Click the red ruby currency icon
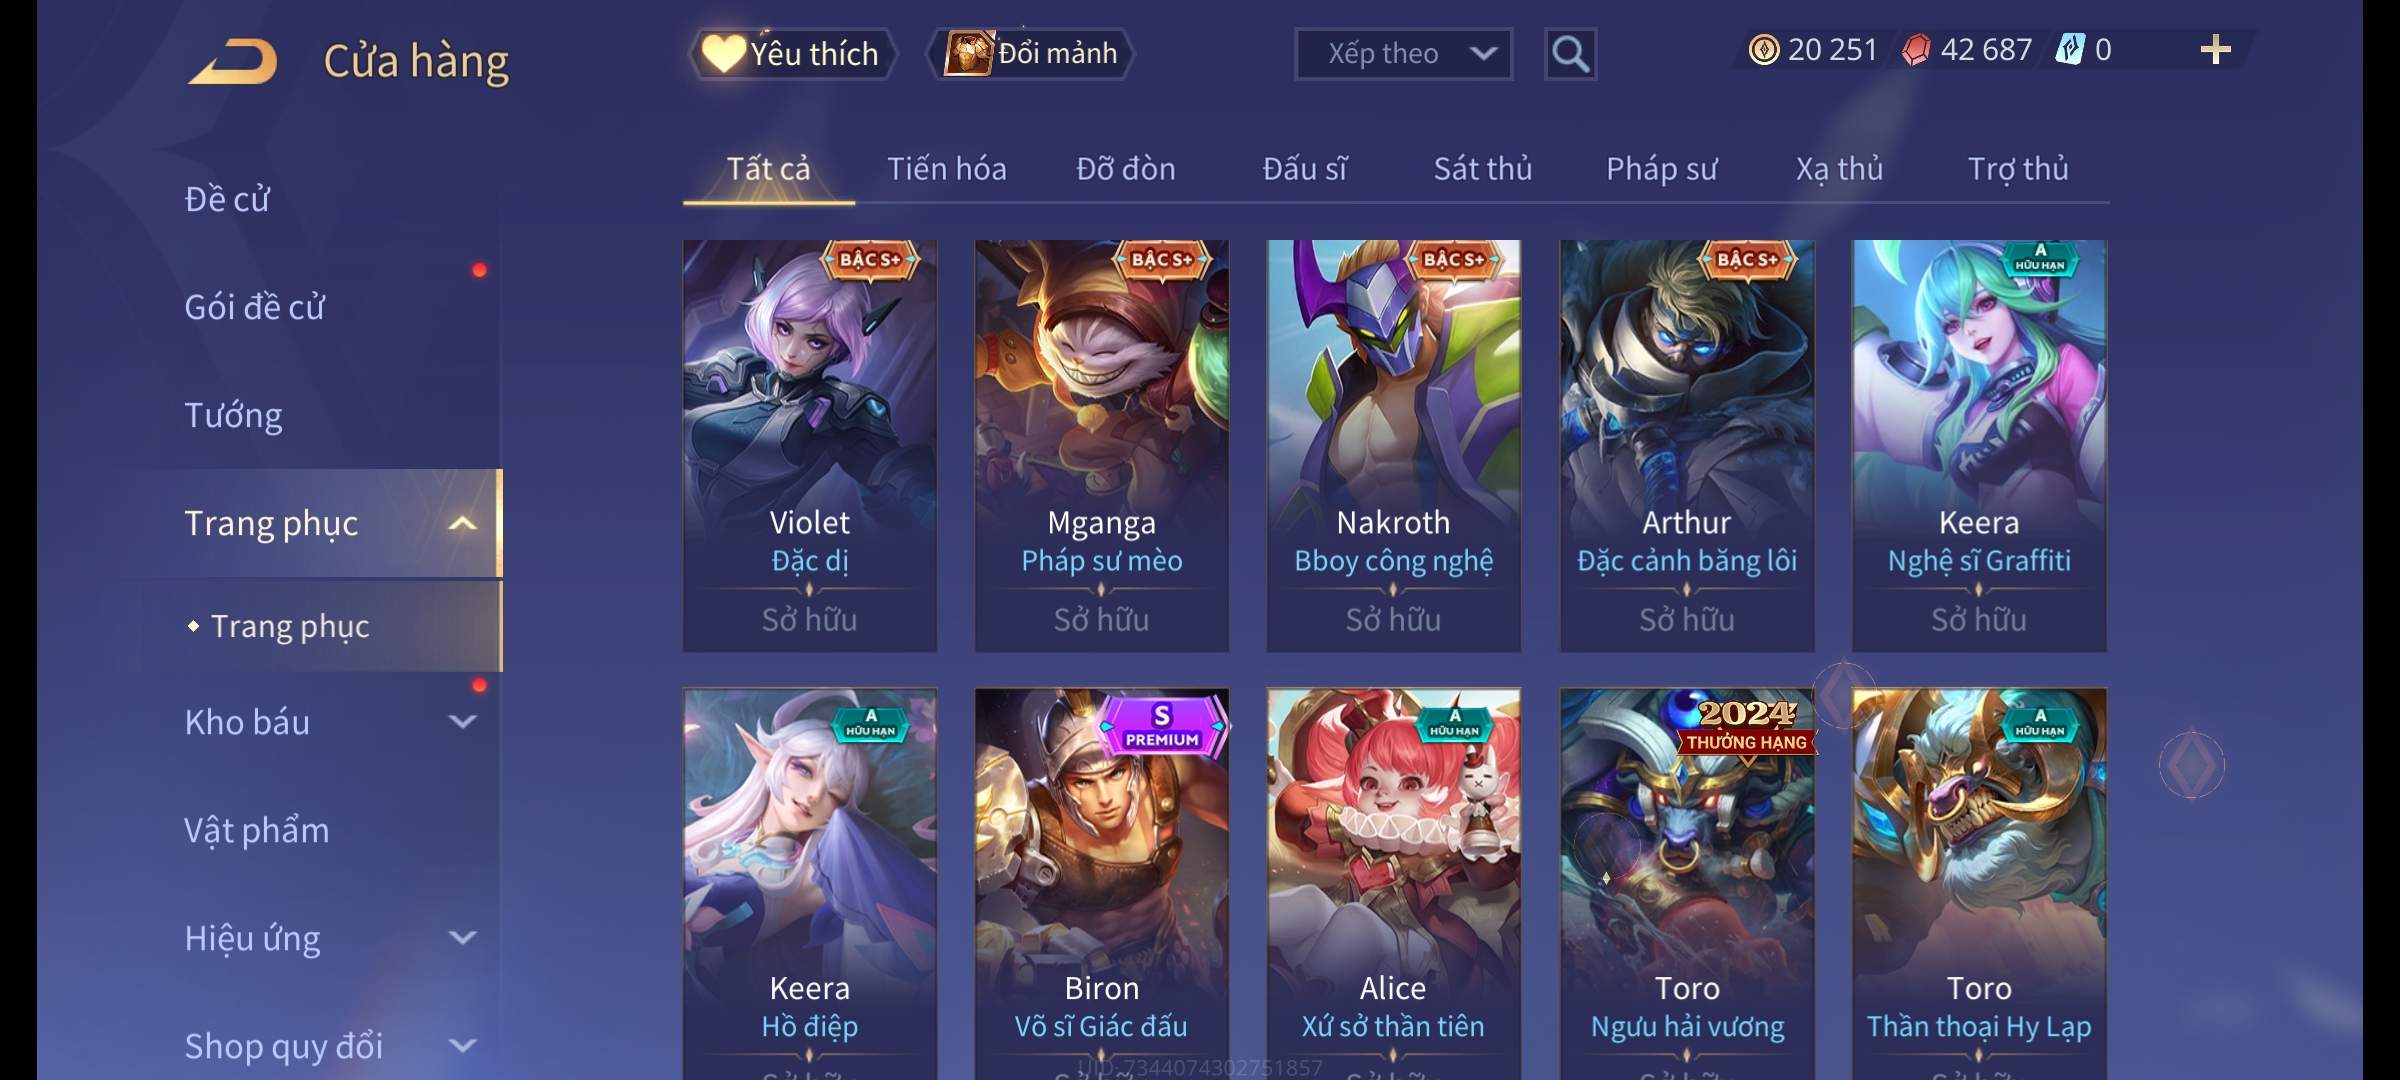This screenshot has height=1080, width=2400. 1916,50
